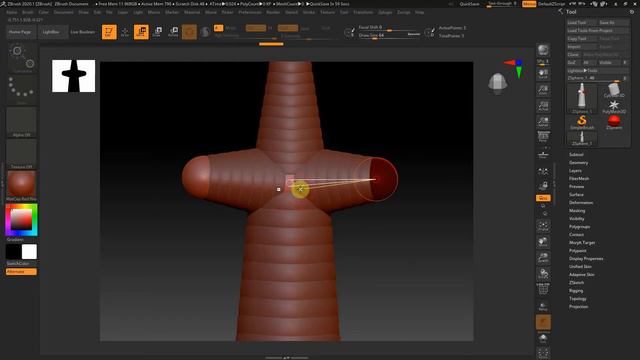Adjust the SPix slider

click(x=543, y=62)
